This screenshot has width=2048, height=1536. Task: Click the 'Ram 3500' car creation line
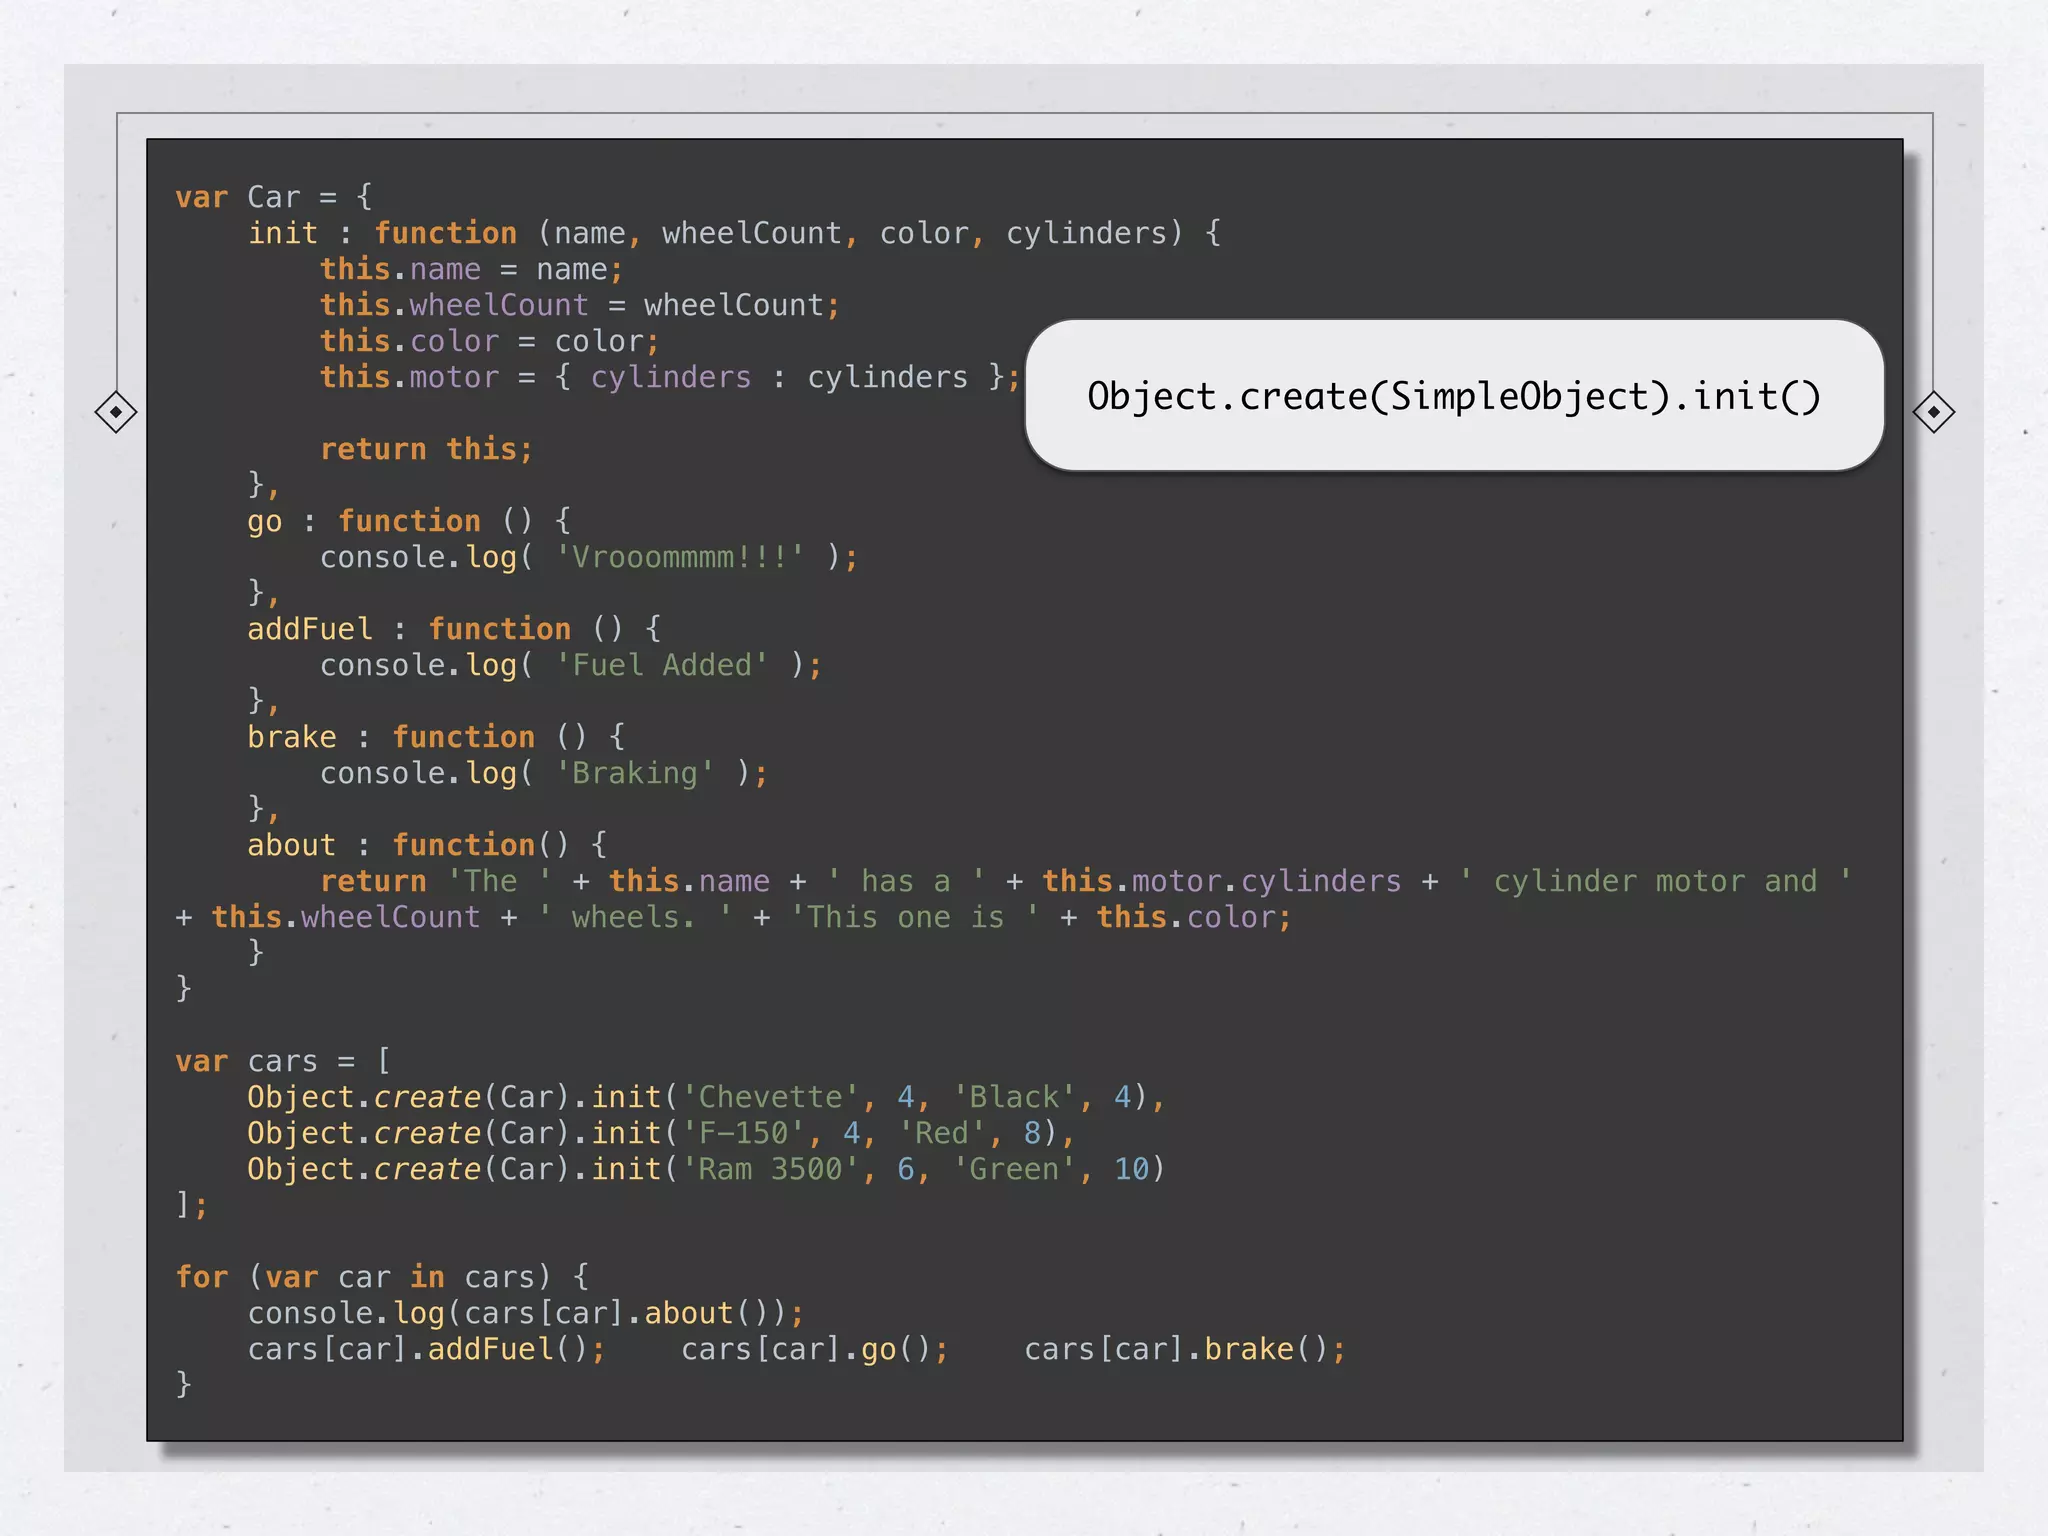pos(705,1169)
